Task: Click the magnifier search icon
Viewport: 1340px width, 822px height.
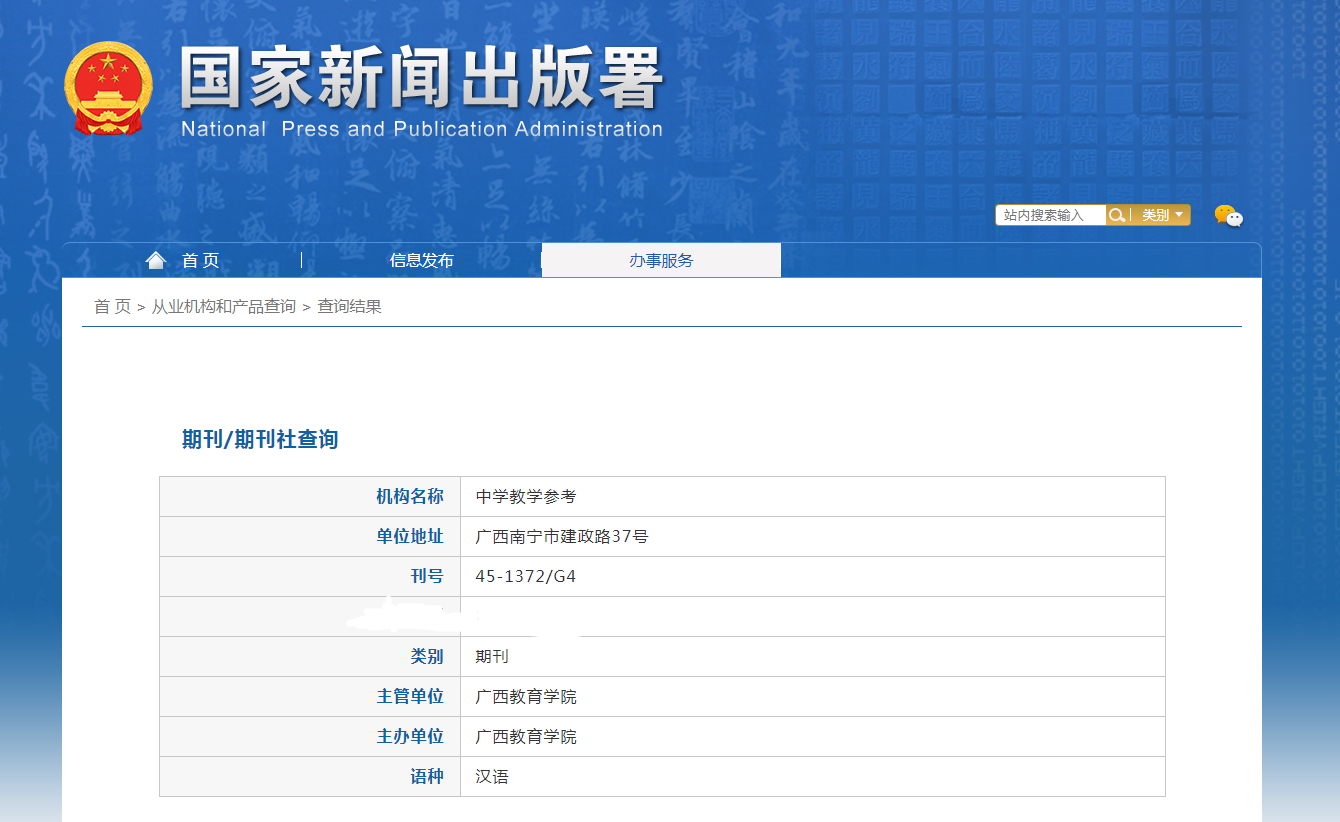Action: point(1116,215)
